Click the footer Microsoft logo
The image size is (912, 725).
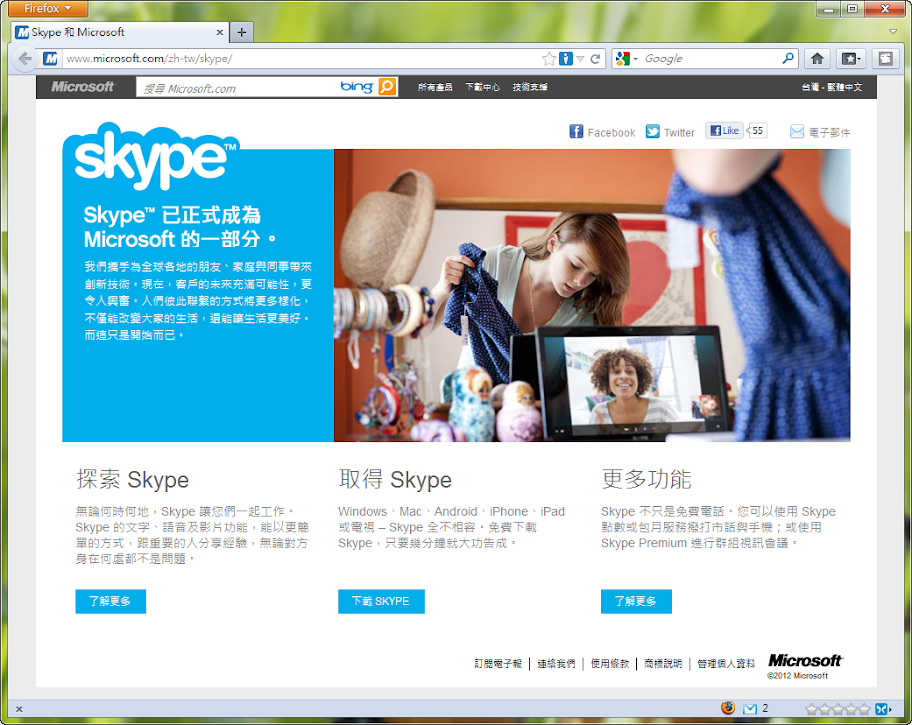point(805,660)
